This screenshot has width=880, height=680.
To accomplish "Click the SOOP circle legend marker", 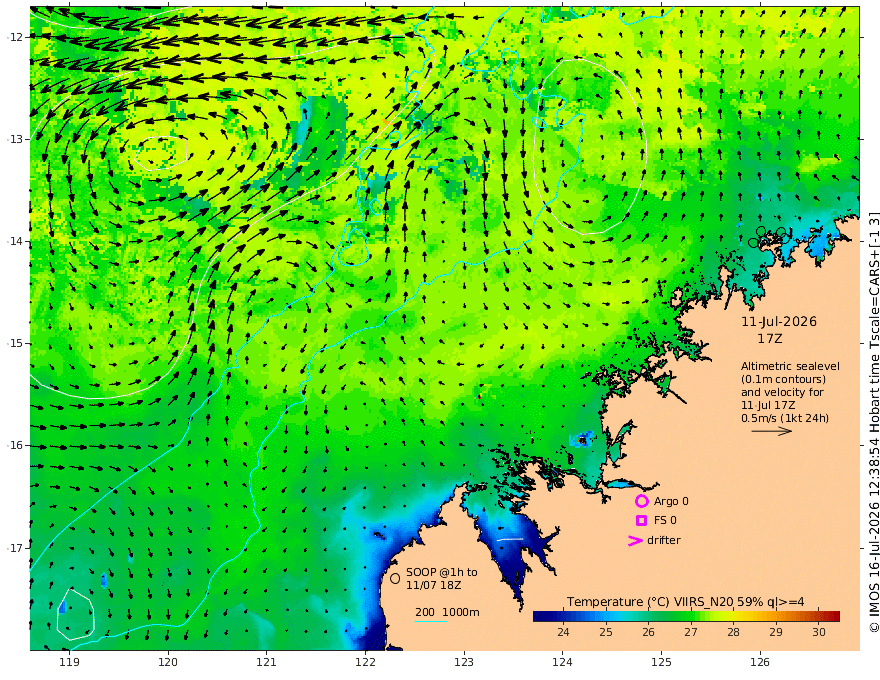I will click(x=395, y=578).
